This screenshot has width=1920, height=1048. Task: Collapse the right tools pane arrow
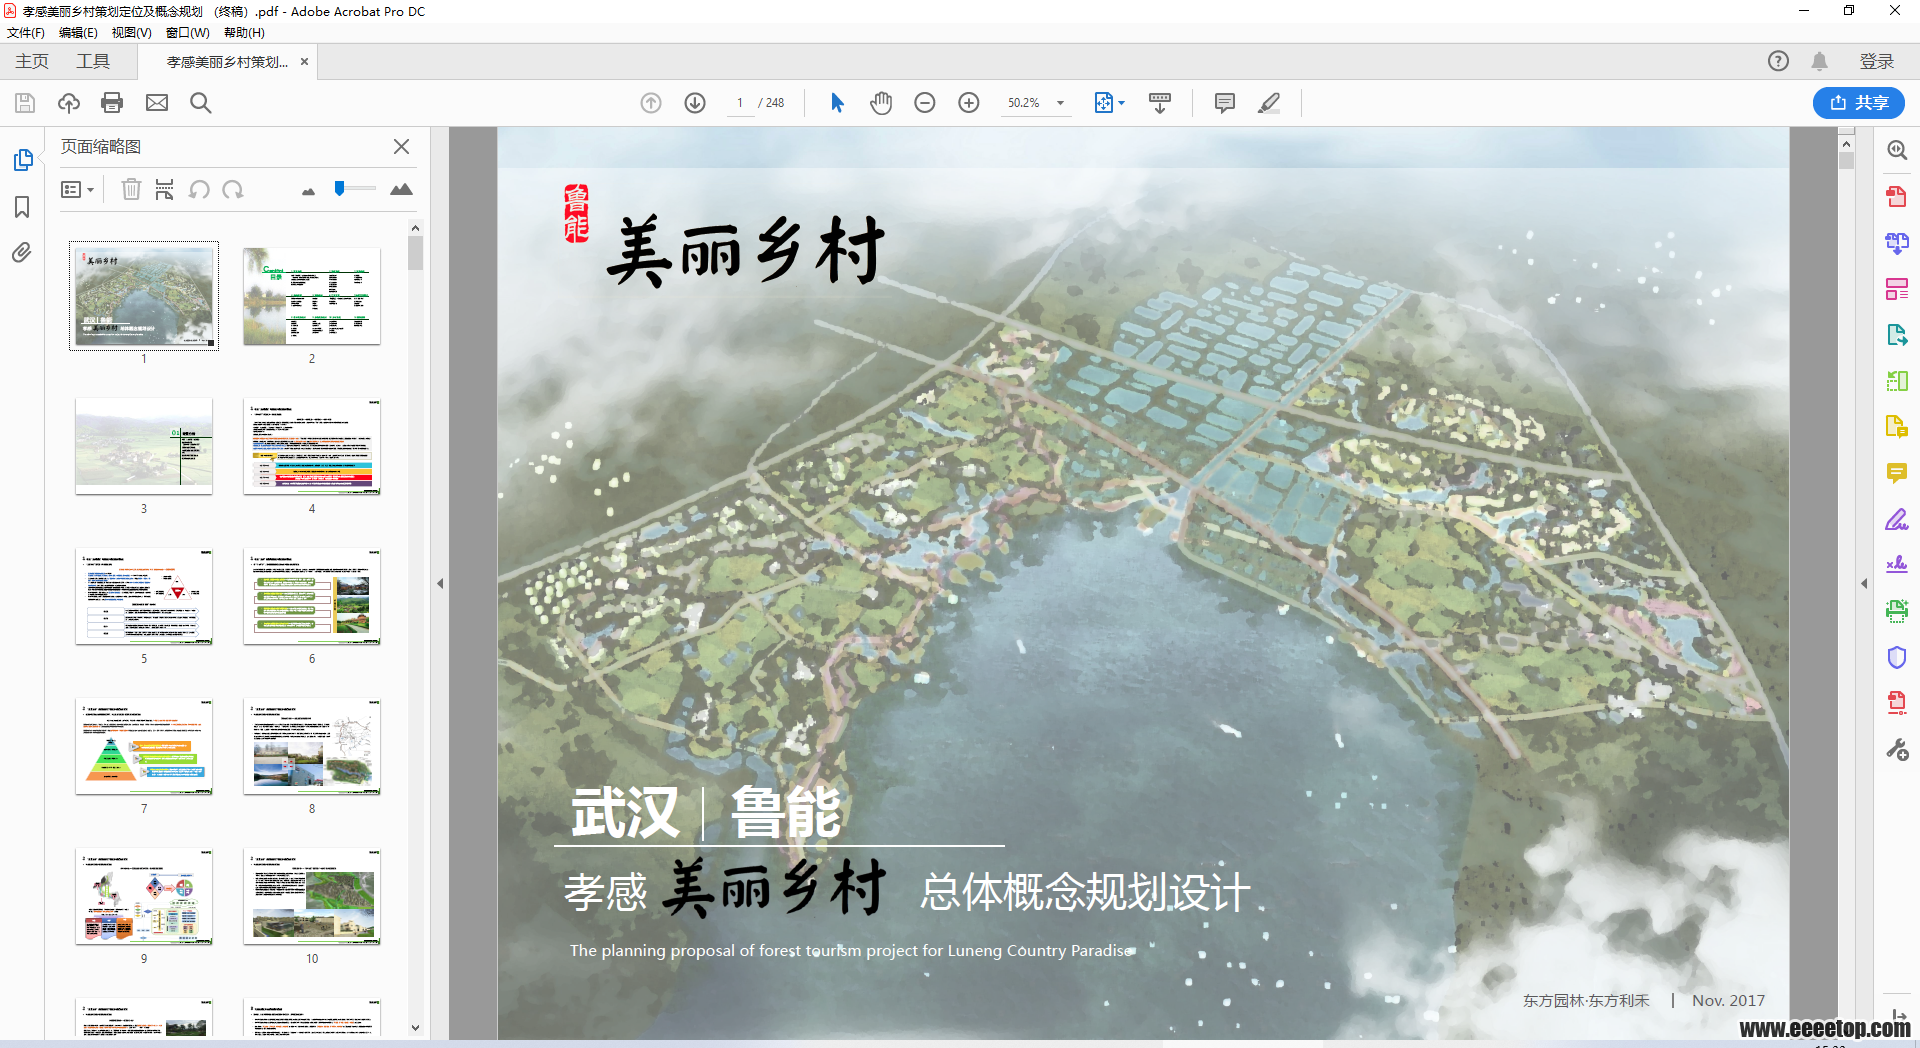[1864, 583]
